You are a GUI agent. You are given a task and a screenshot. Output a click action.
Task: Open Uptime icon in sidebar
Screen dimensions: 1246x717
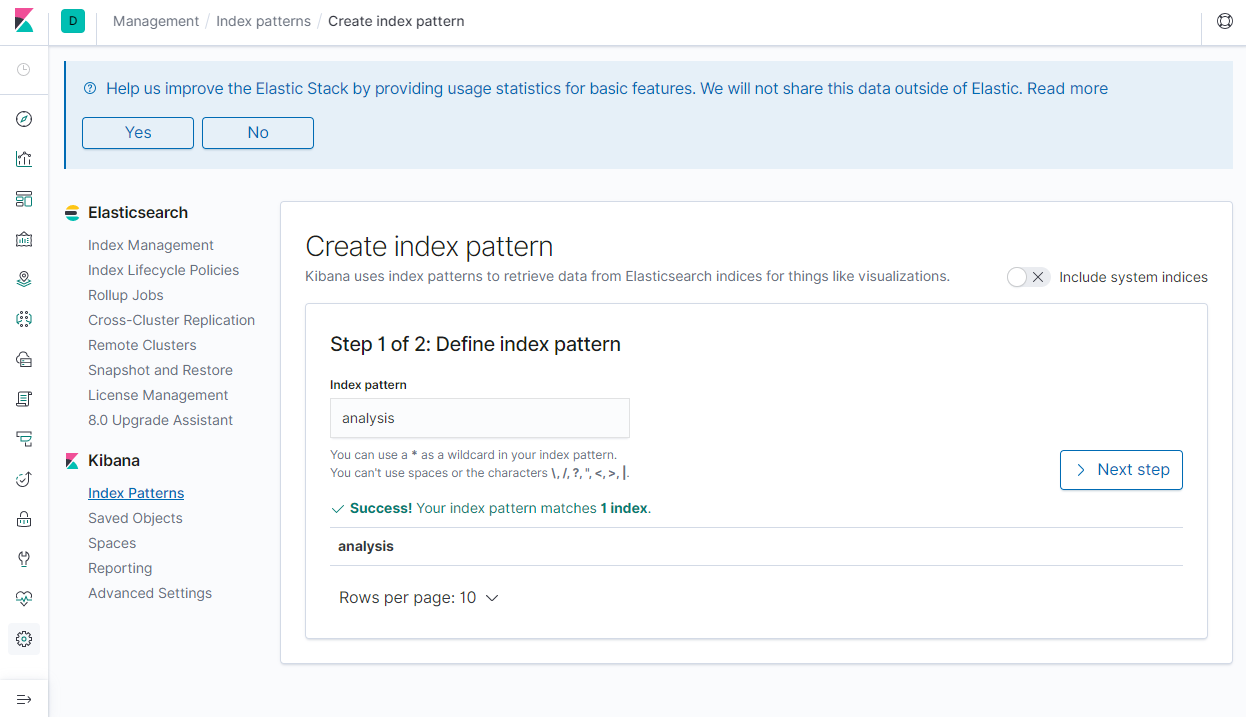[24, 479]
